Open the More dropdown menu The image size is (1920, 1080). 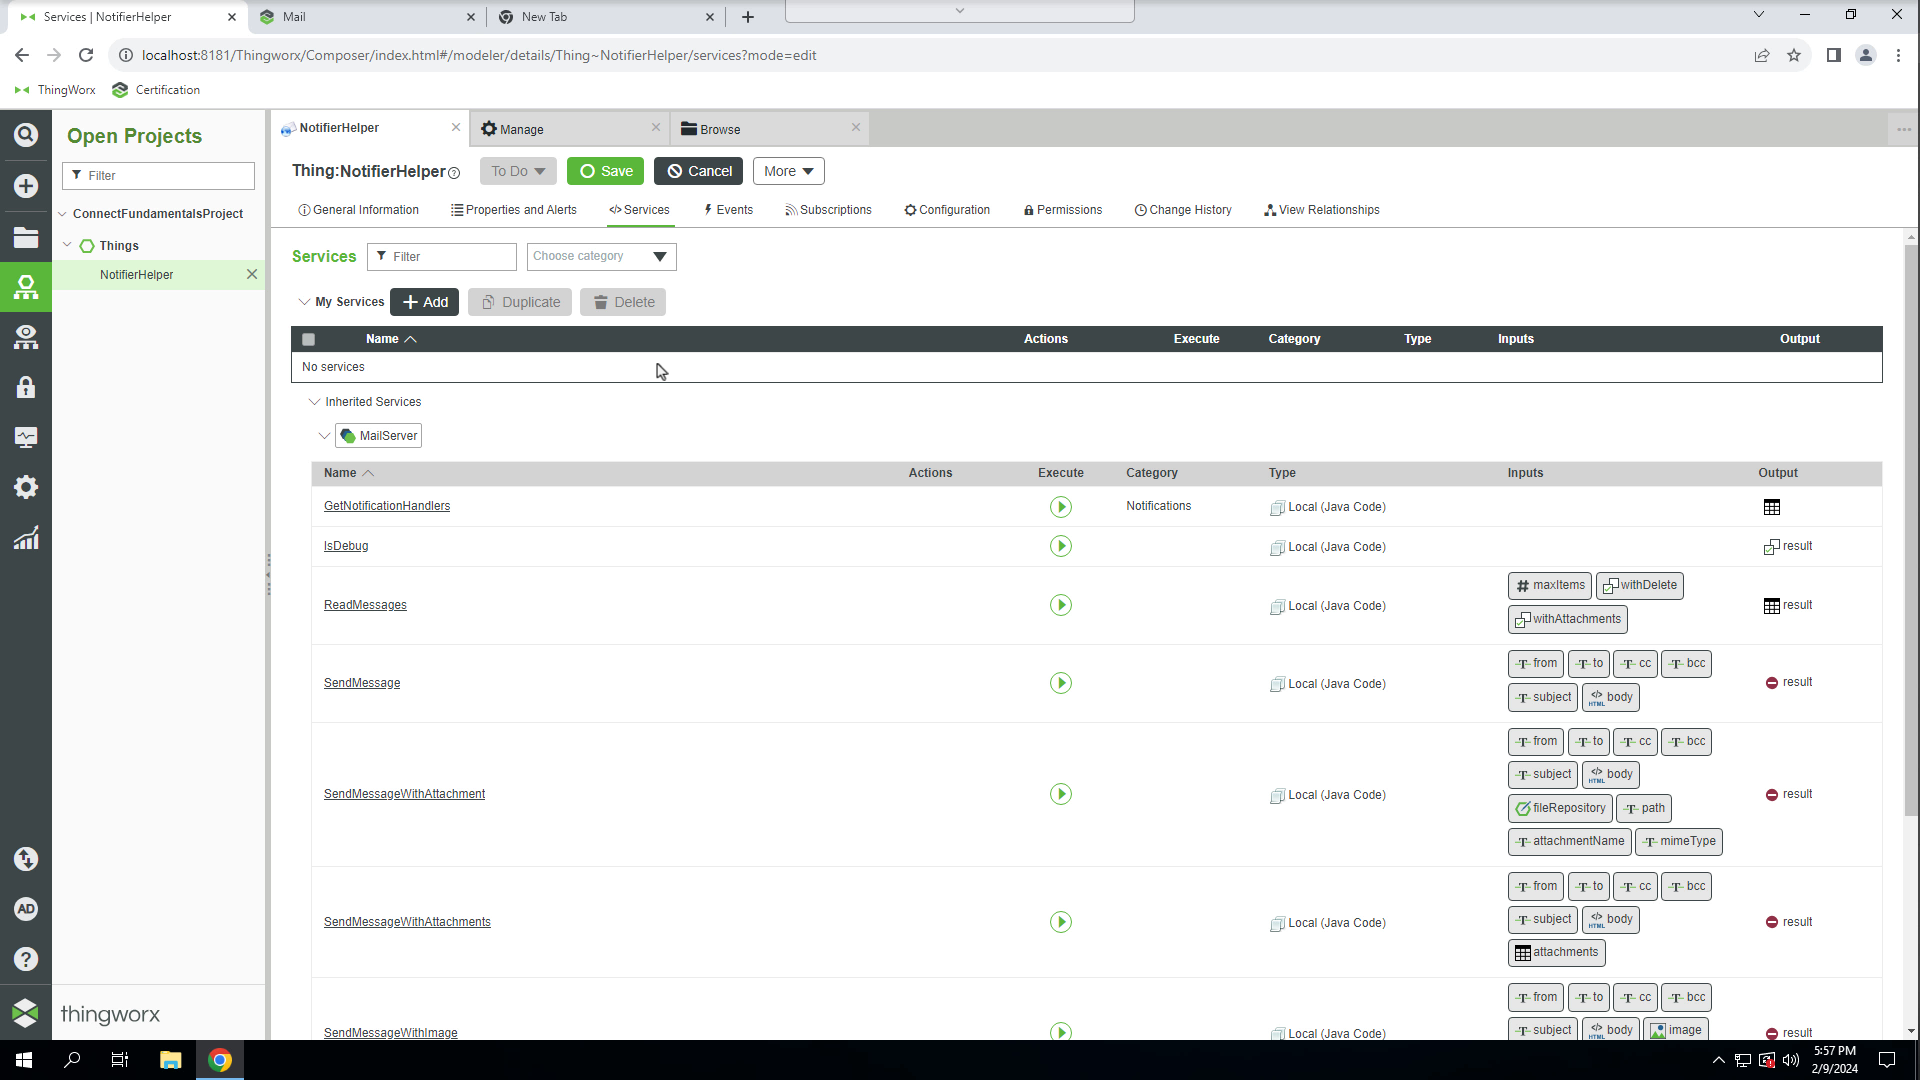point(788,171)
